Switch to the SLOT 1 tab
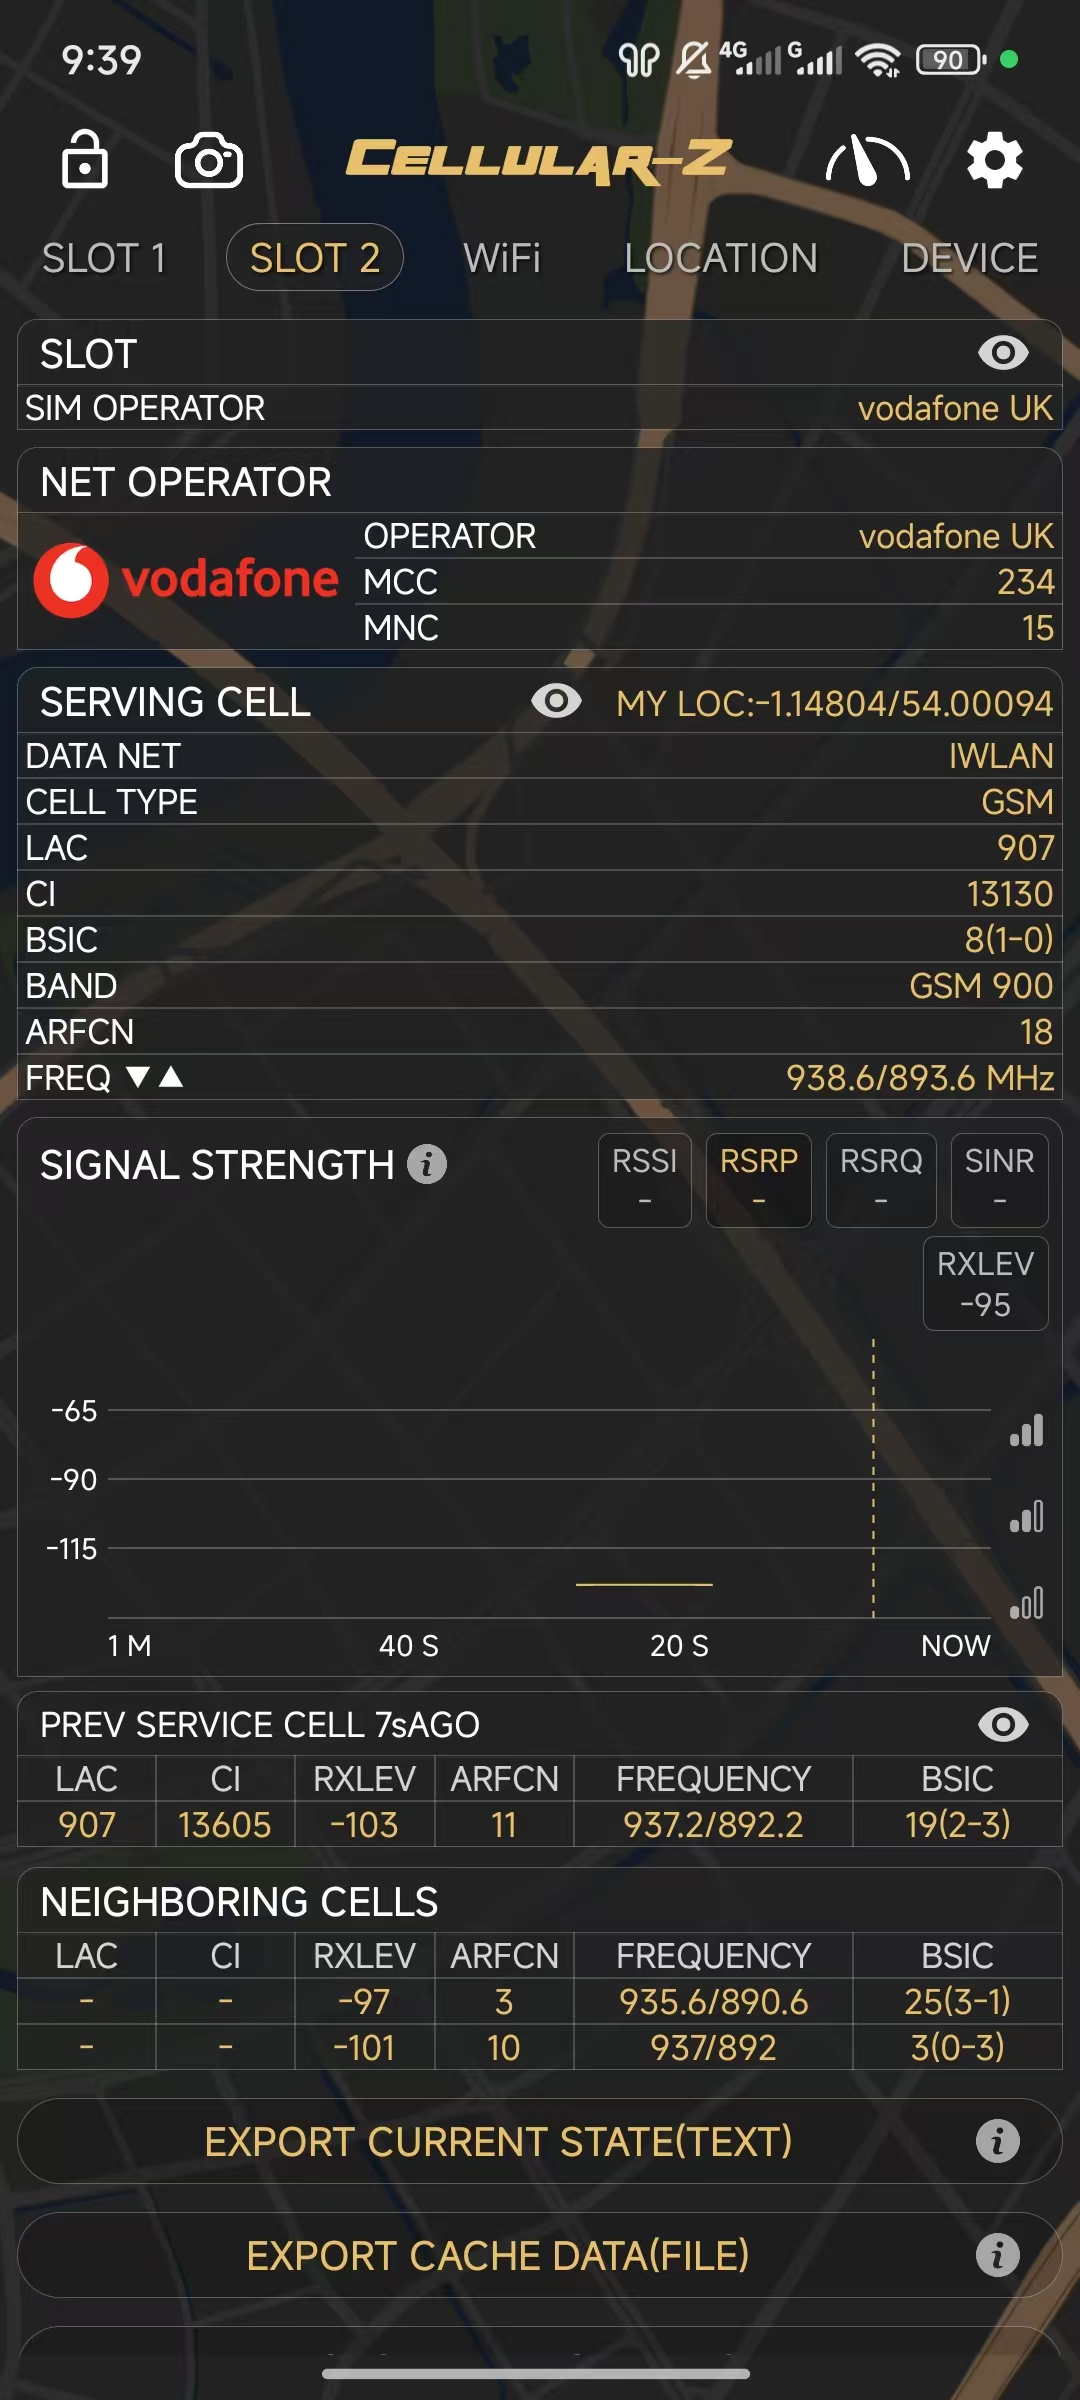Screen dimensions: 1080x2400 104,258
